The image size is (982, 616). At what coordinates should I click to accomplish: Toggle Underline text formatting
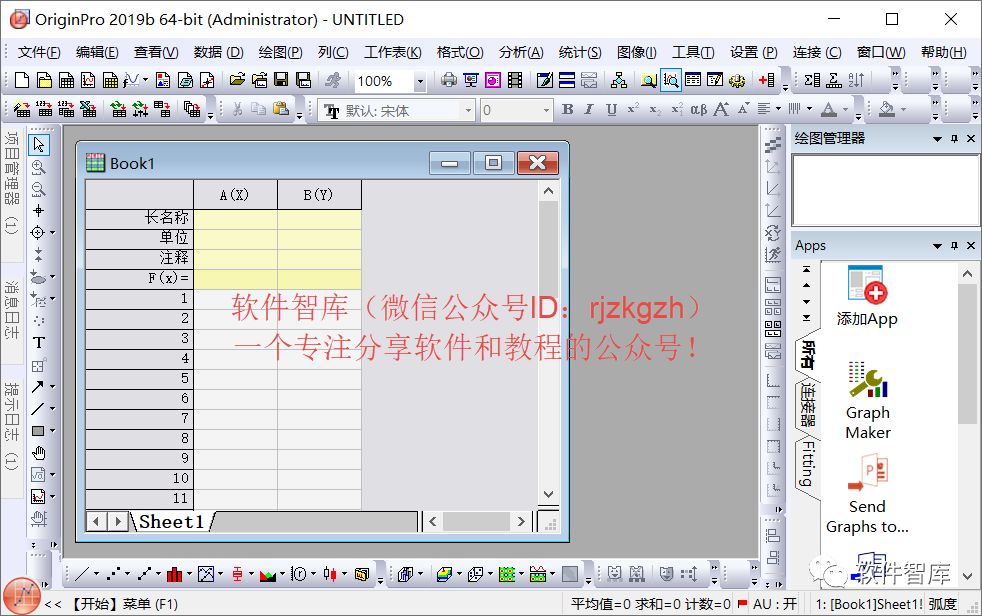tap(611, 109)
